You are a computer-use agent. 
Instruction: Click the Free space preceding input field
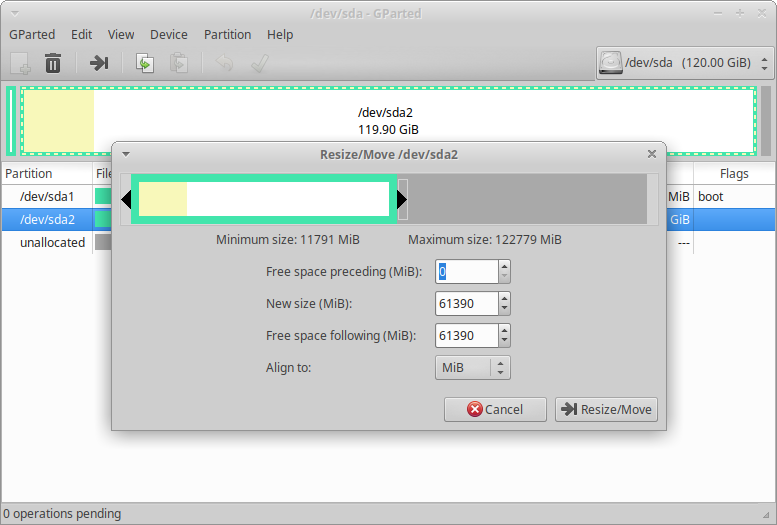[x=467, y=272]
